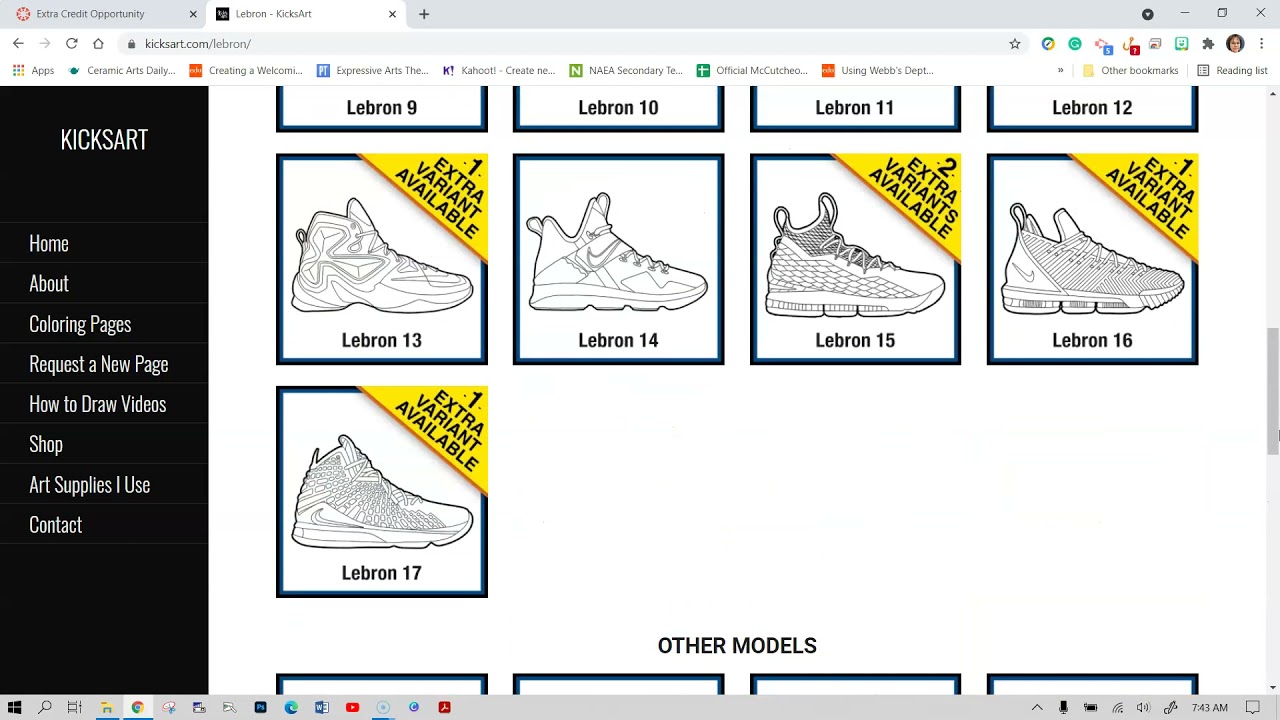Open Expressive Arts The... bookmark
The width and height of the screenshot is (1280, 720).
point(373,70)
